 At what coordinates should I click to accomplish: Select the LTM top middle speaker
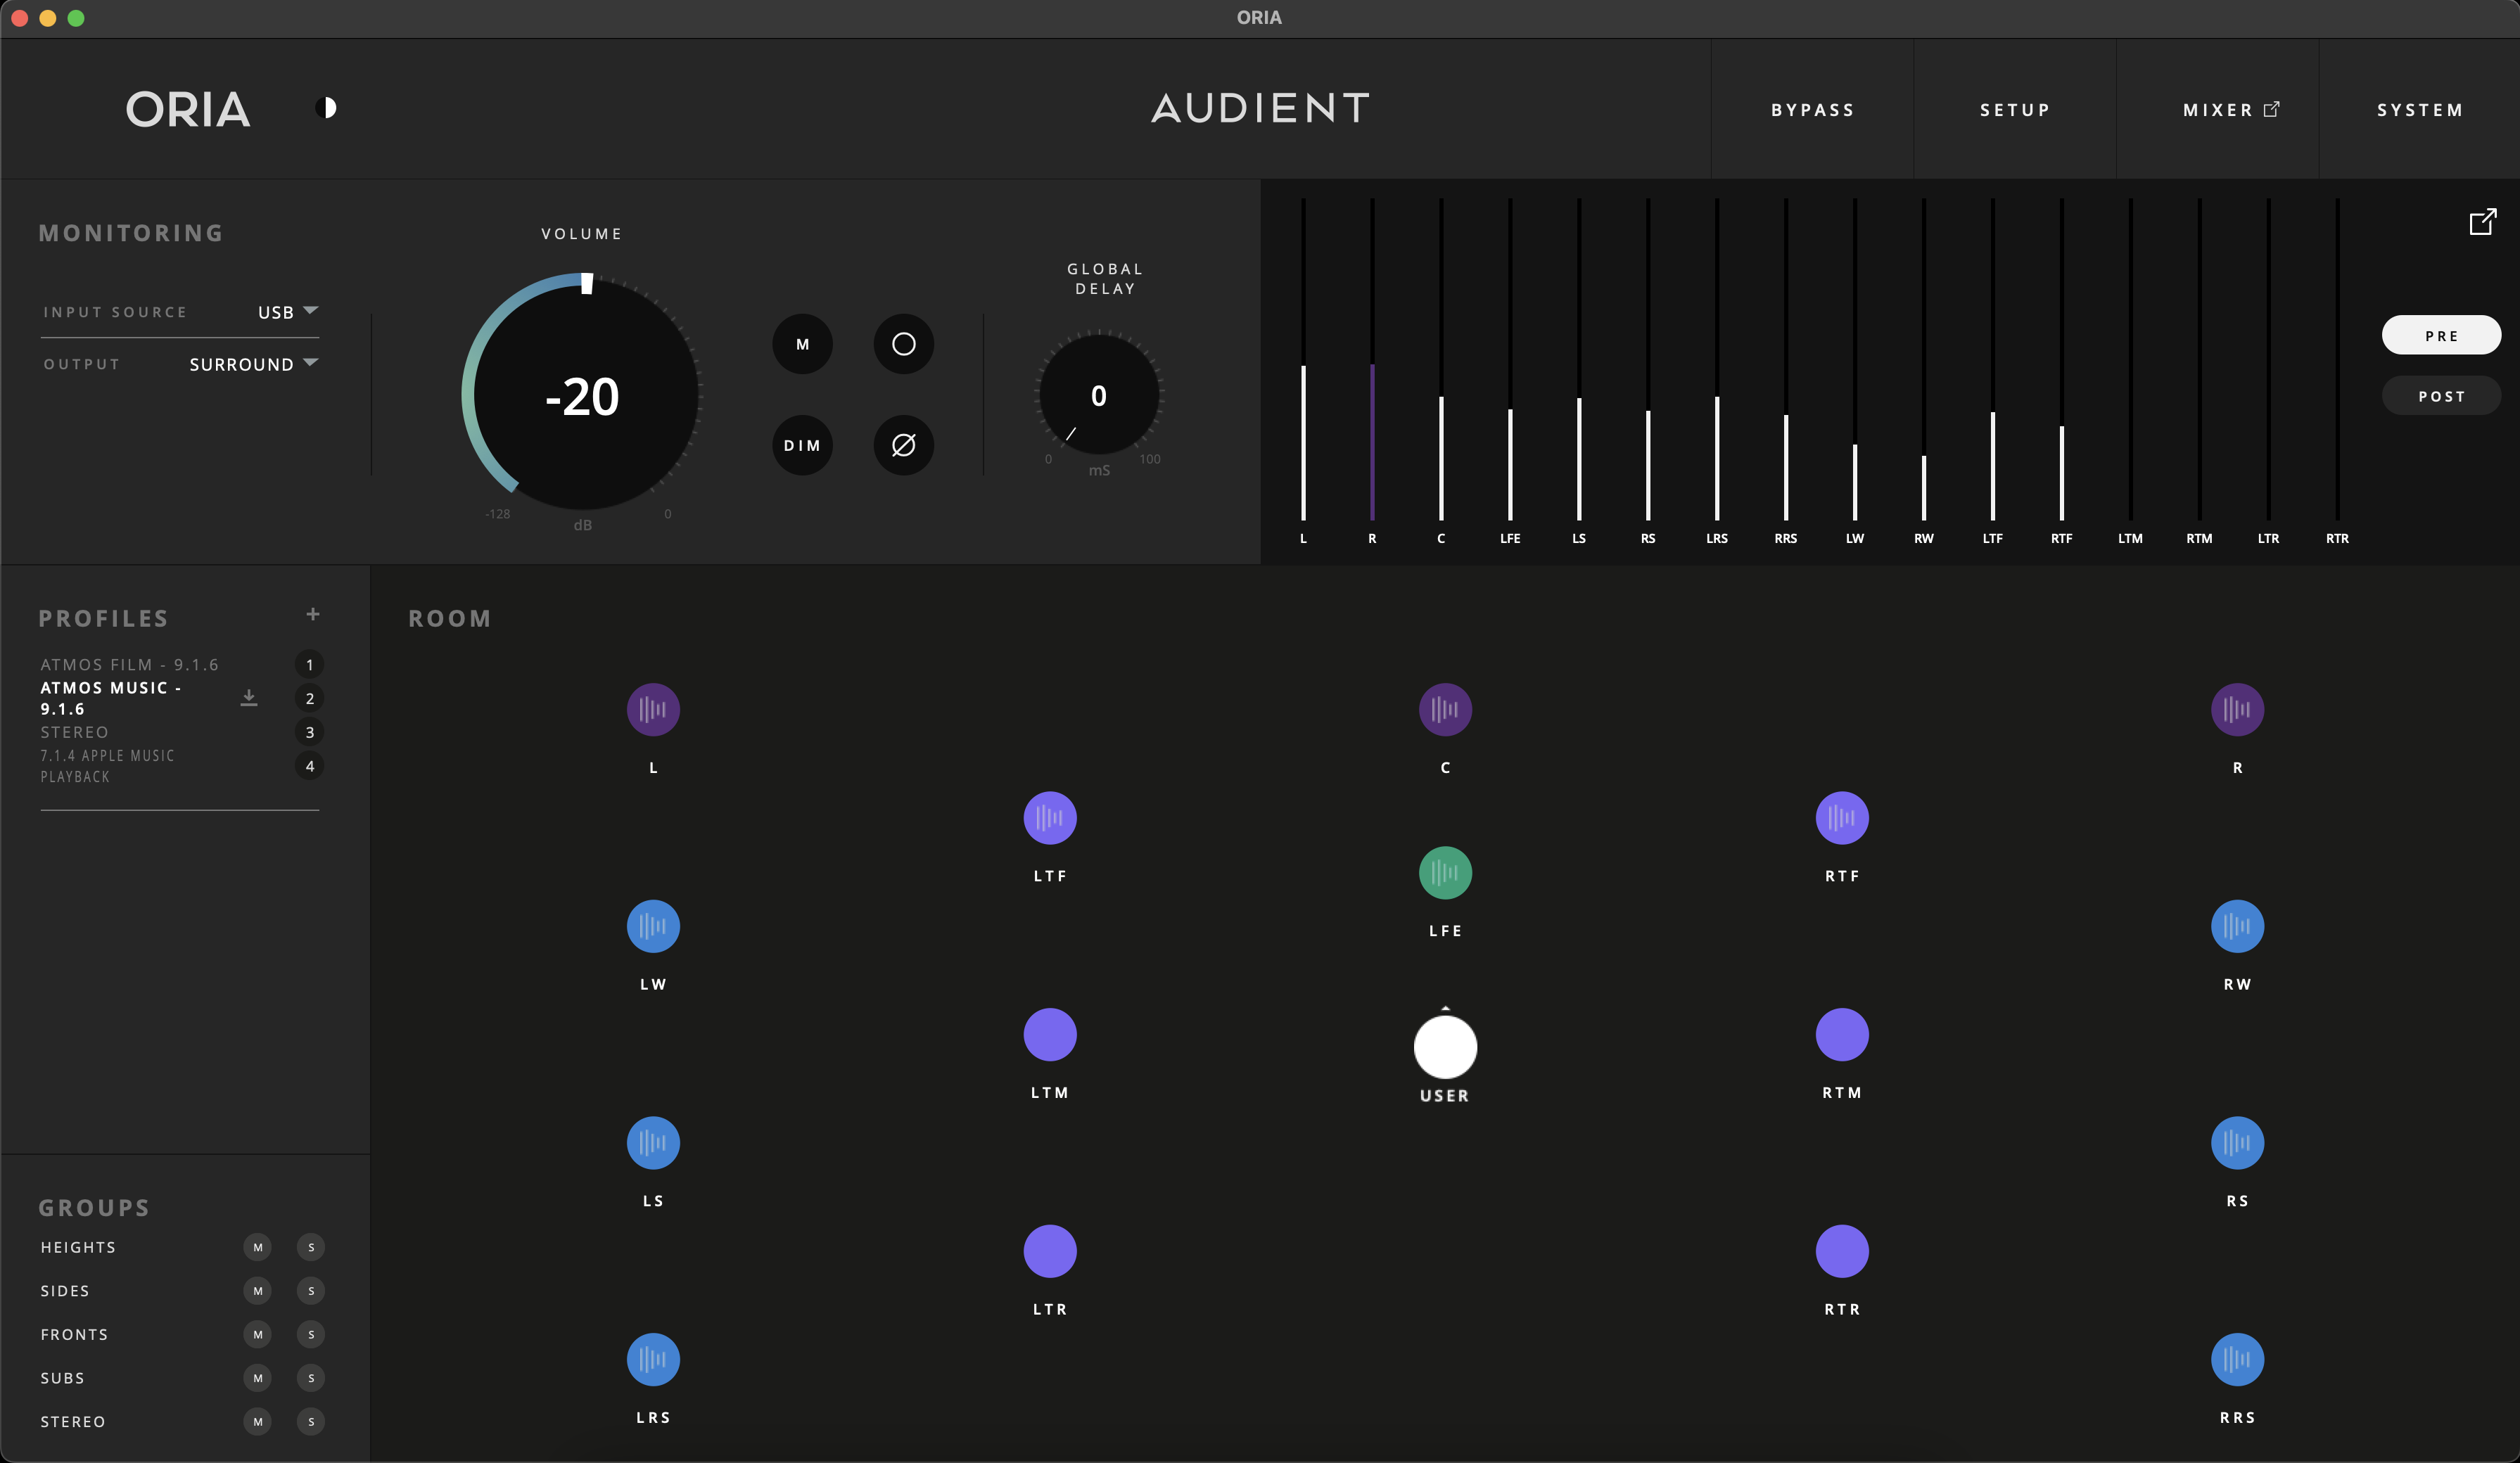point(1050,1035)
